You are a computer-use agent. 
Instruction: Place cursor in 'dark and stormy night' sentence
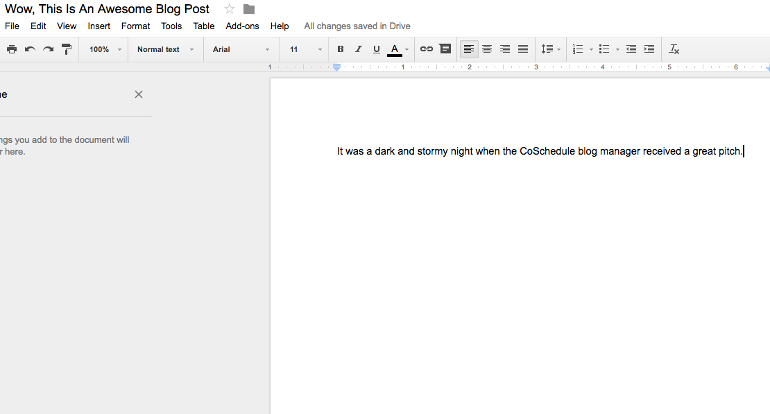540,151
